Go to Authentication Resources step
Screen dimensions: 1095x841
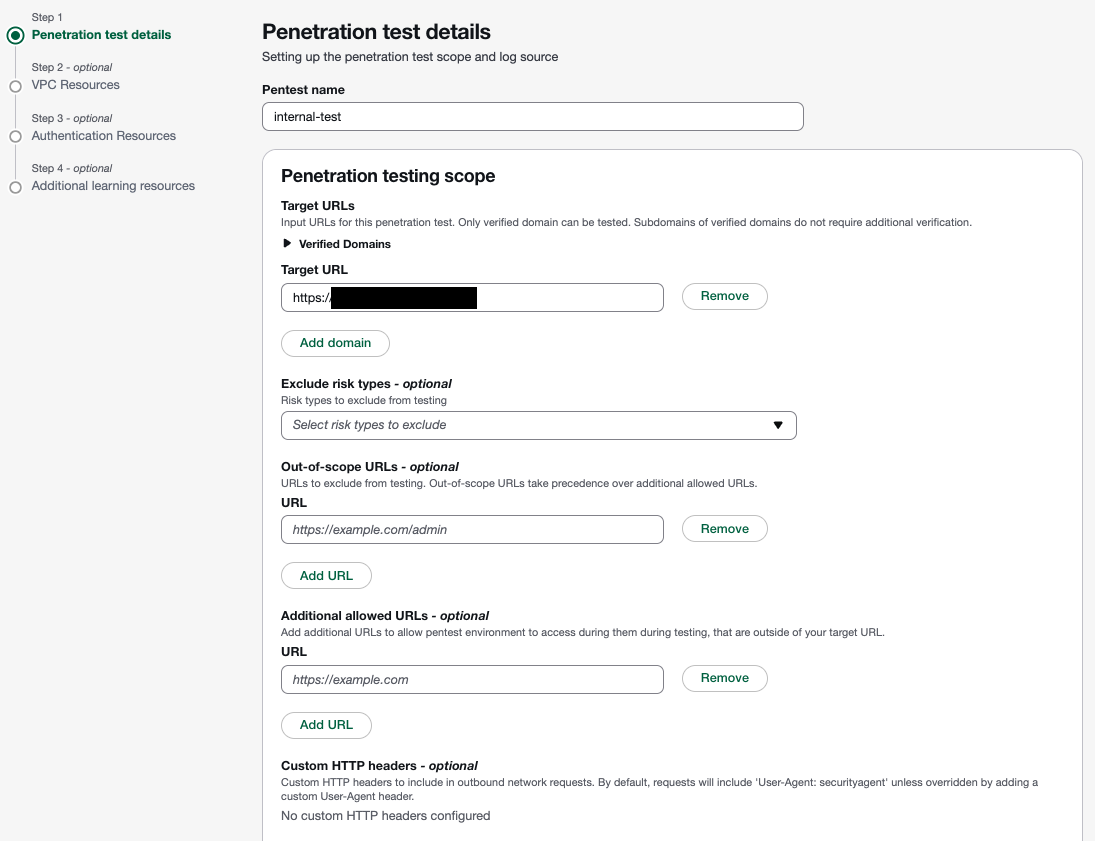pos(104,136)
